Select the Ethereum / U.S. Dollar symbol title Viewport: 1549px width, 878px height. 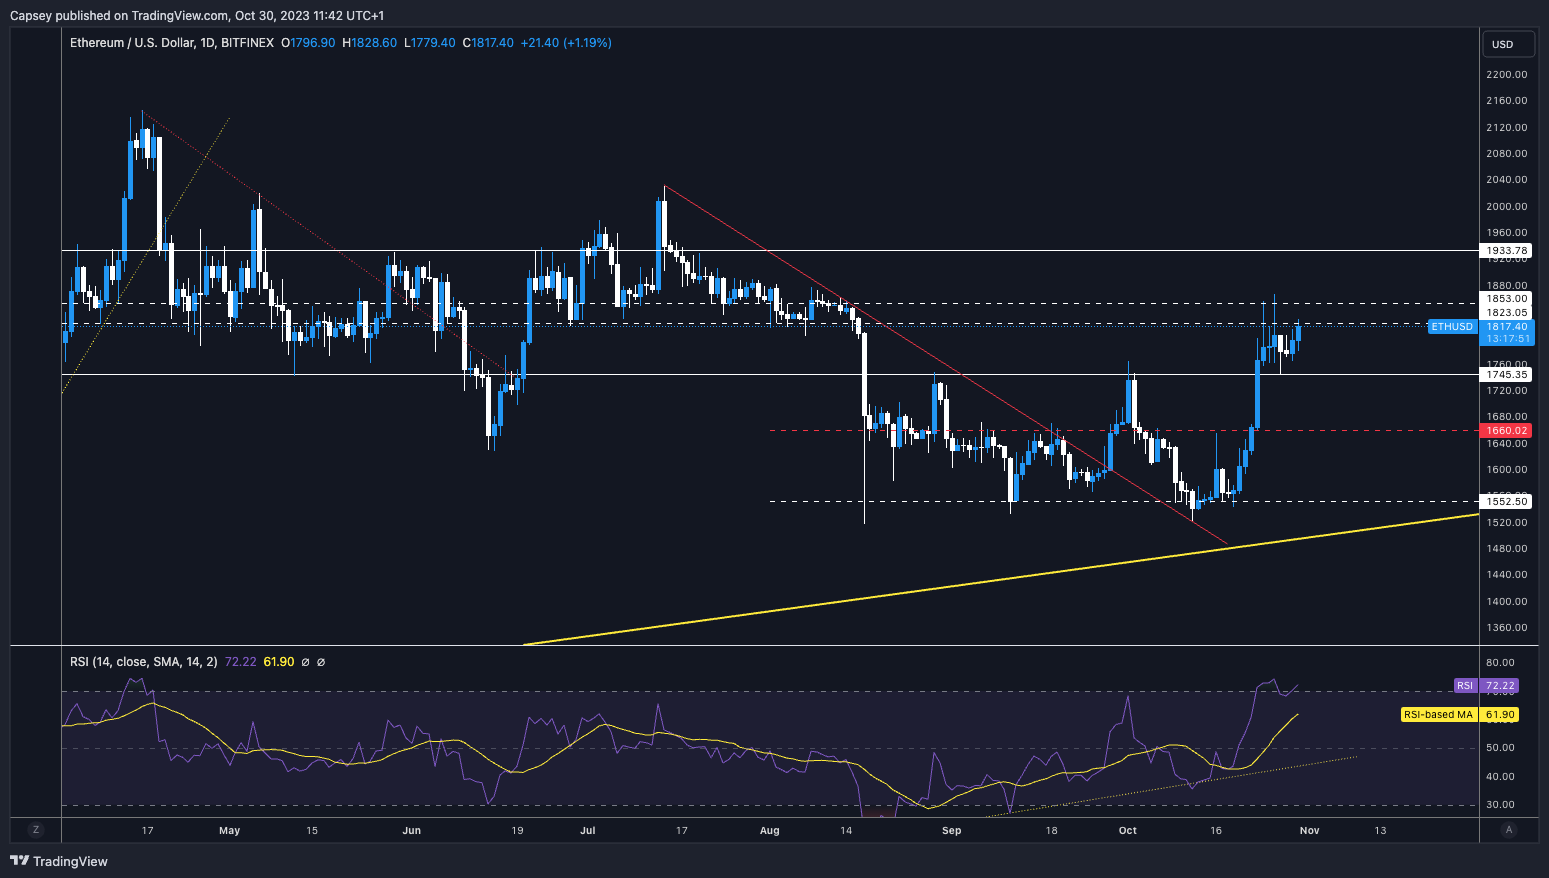click(132, 43)
